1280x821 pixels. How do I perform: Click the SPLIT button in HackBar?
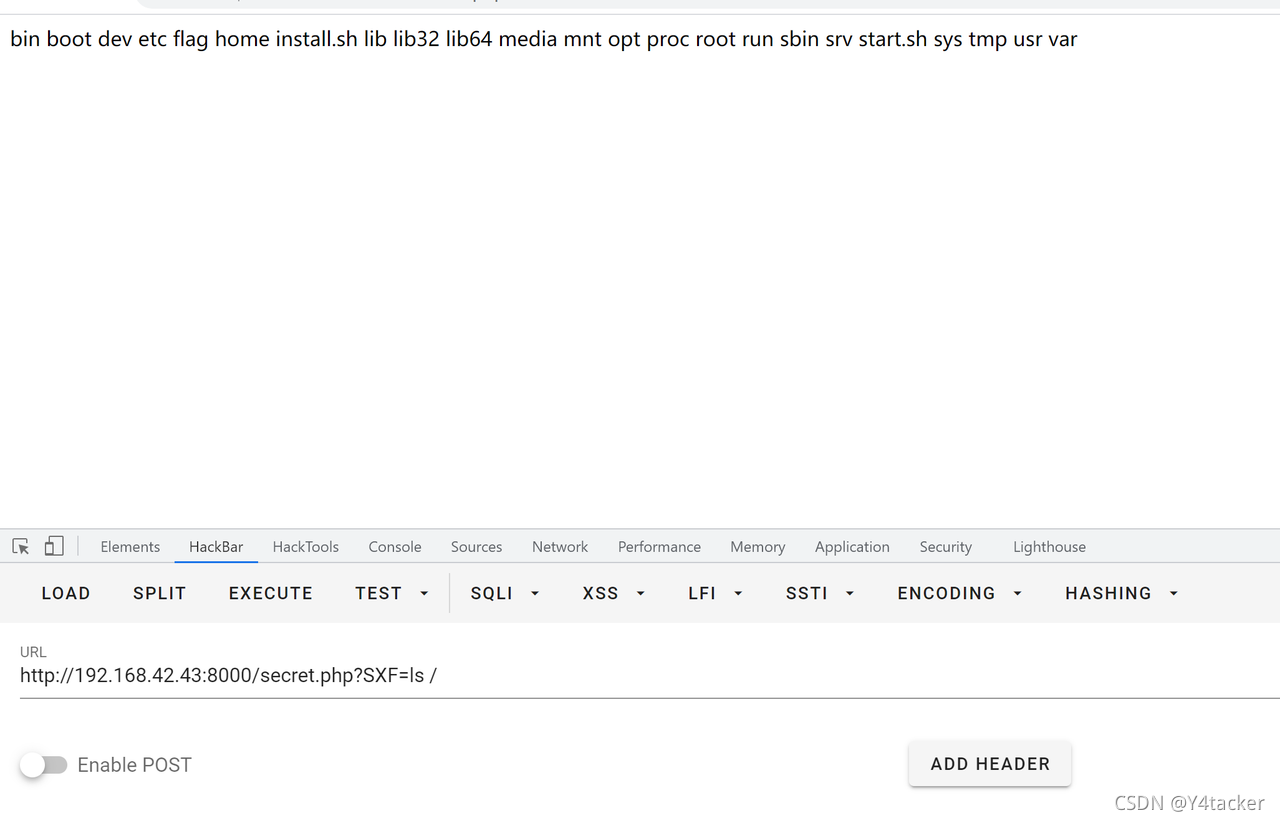pyautogui.click(x=160, y=593)
